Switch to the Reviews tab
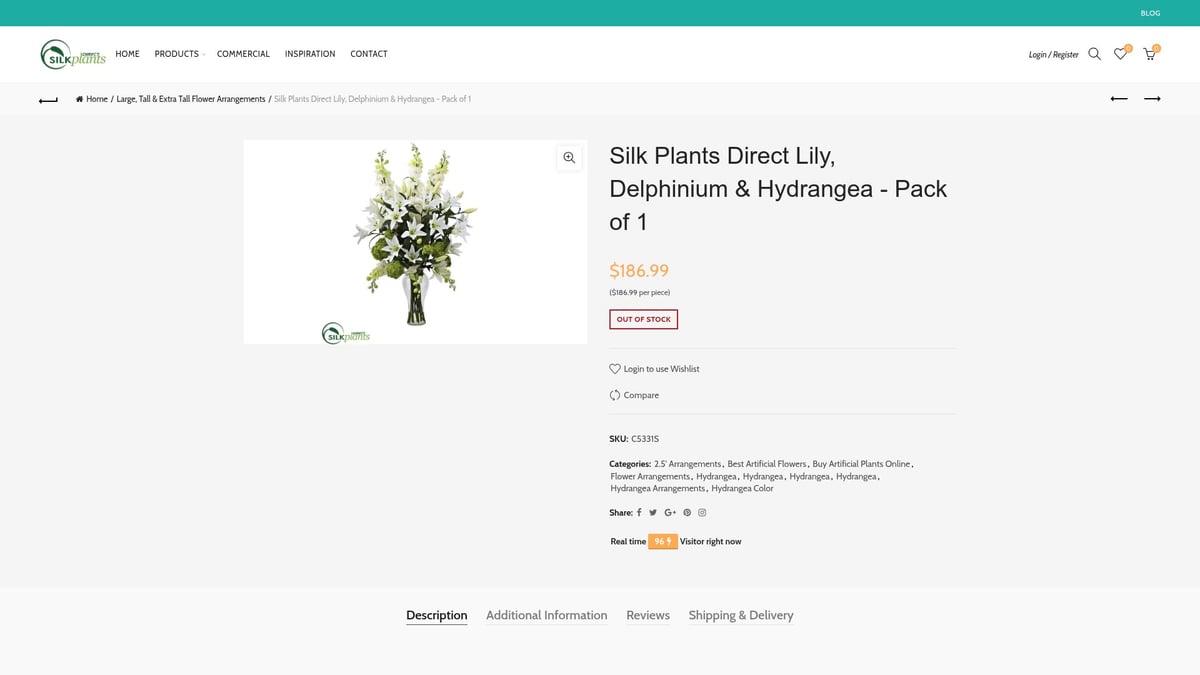Viewport: 1200px width, 675px height. (648, 615)
